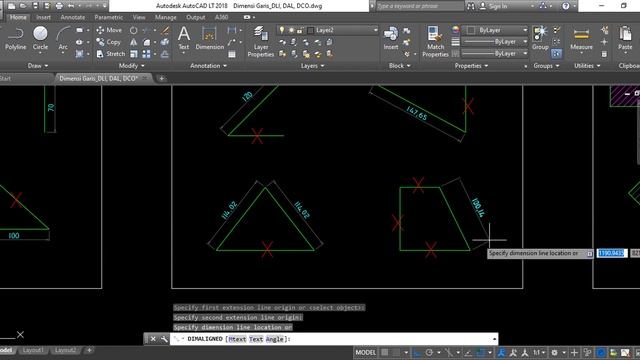Expand the Properties panel
The width and height of the screenshot is (640, 360).
(471, 65)
